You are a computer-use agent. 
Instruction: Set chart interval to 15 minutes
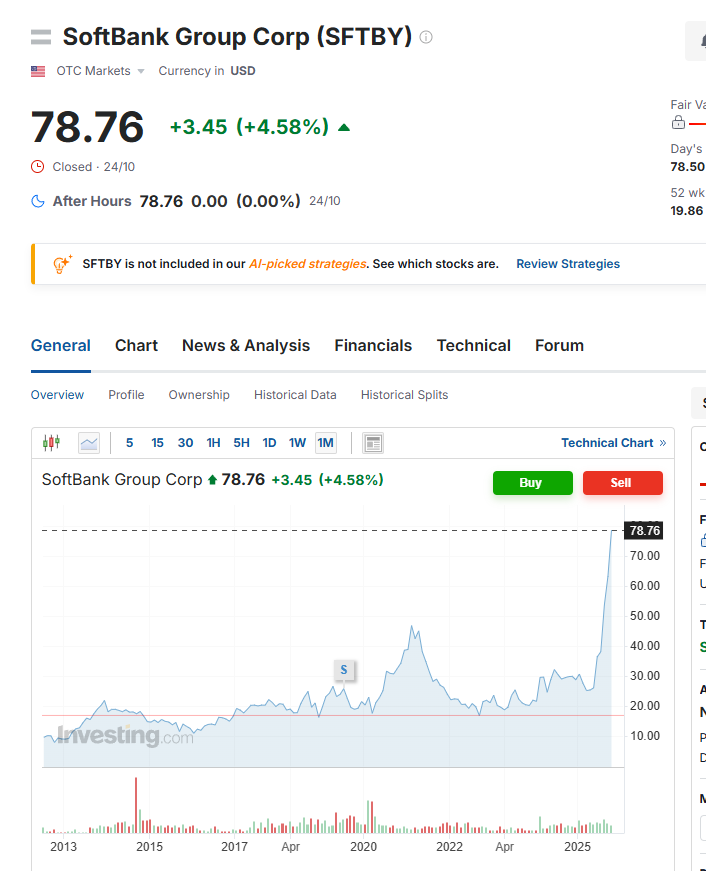click(x=157, y=443)
